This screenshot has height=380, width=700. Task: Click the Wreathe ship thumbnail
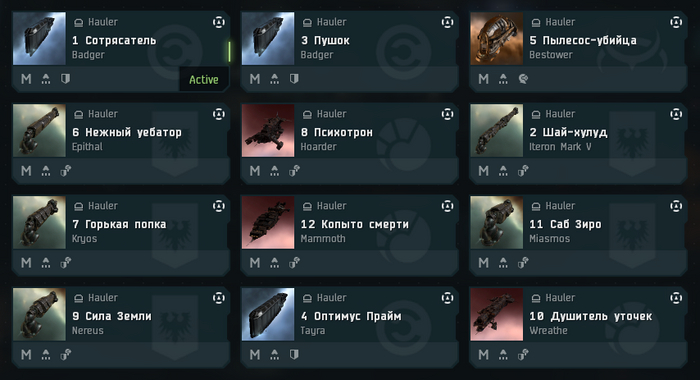(496, 315)
